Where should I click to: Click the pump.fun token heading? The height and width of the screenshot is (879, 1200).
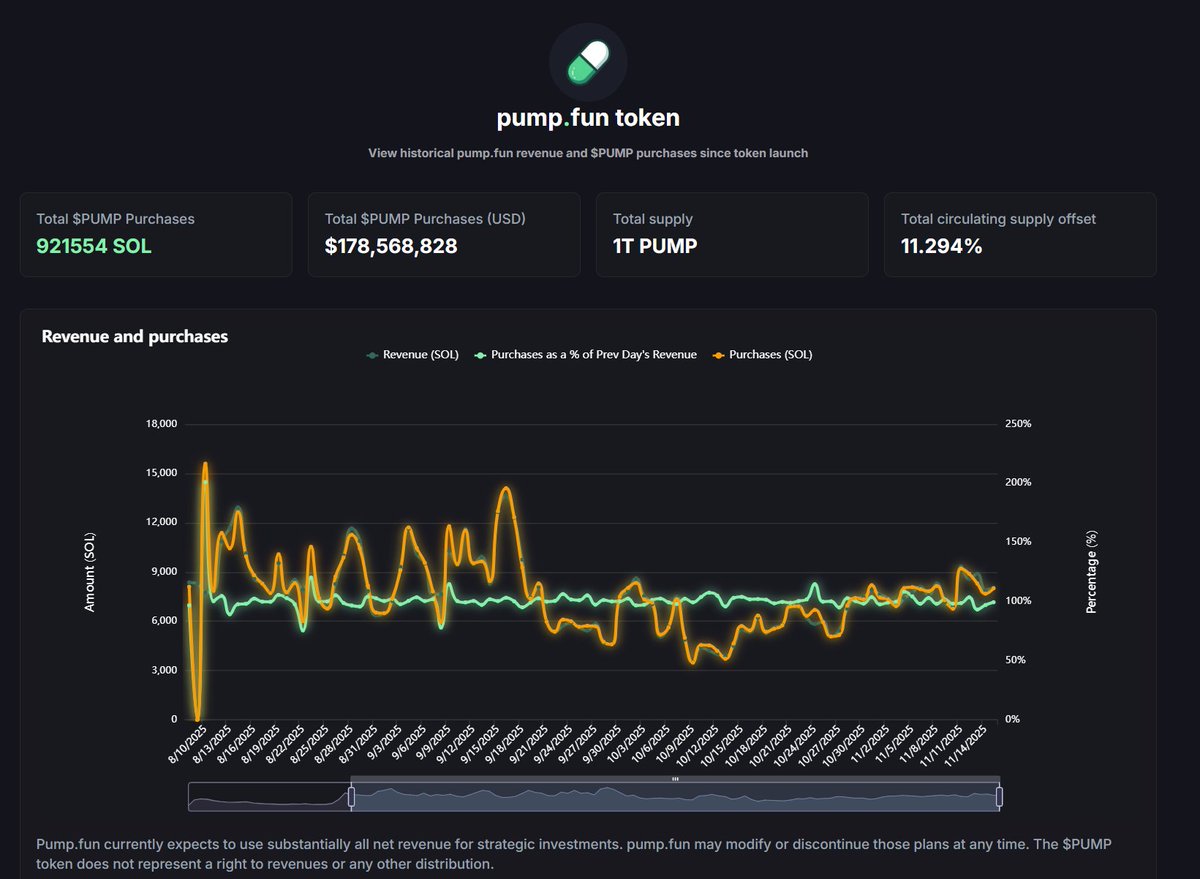pos(588,118)
